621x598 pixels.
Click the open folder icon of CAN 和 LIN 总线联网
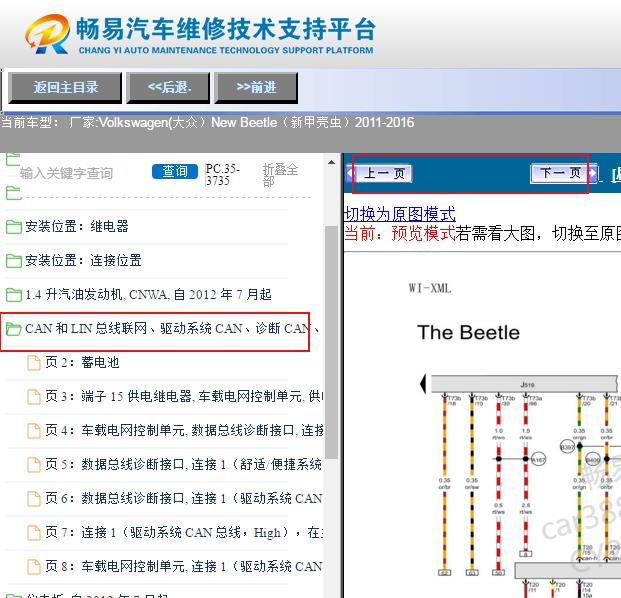14,329
